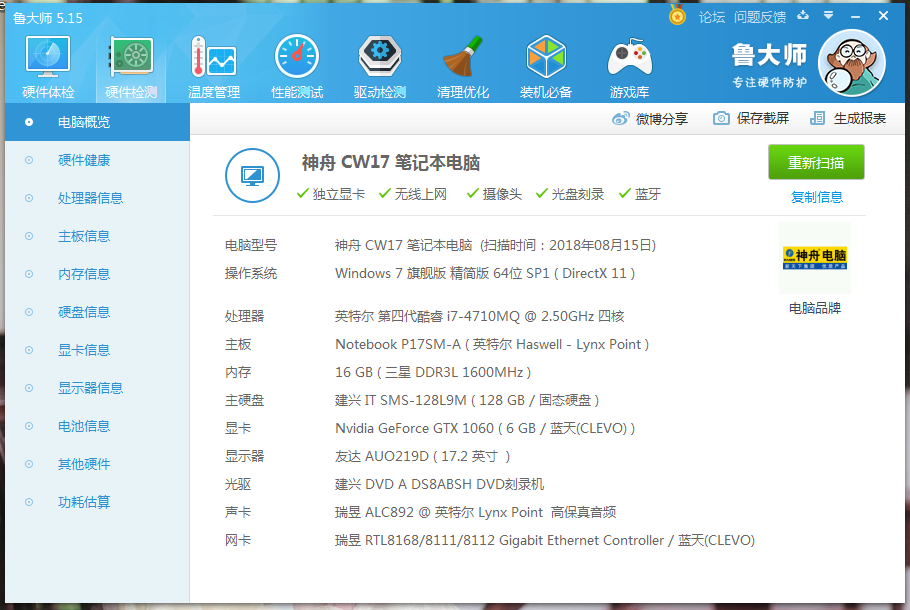Click the 蓝牙 feature label
The height and width of the screenshot is (610, 910).
[640, 194]
